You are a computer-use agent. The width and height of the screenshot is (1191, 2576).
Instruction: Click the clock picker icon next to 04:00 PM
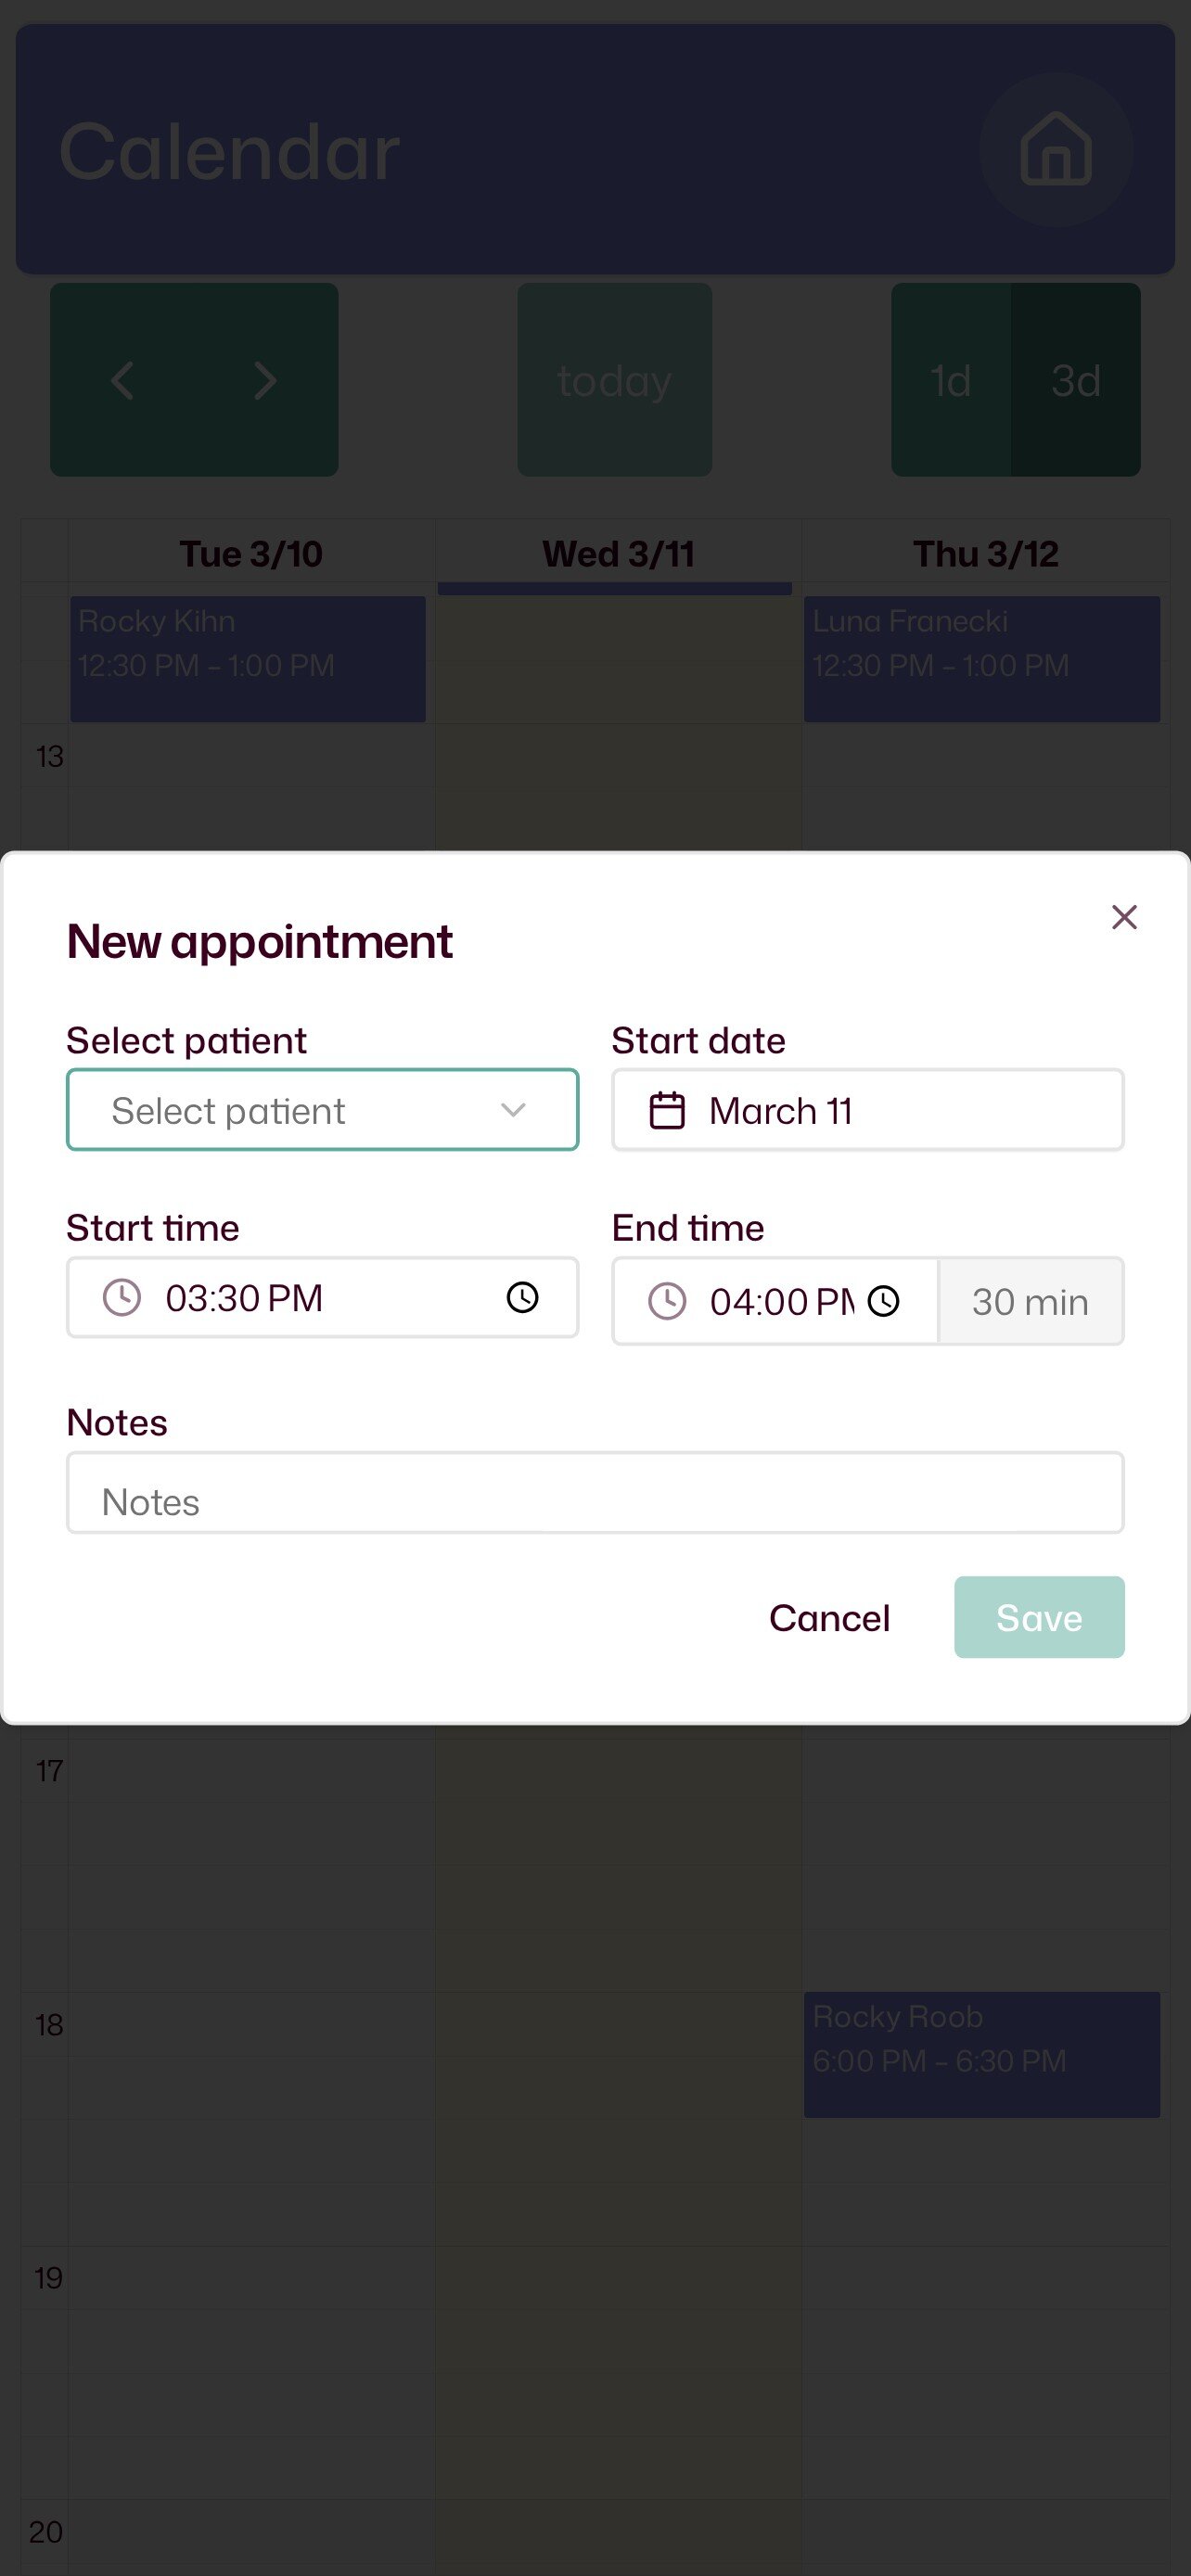pos(884,1301)
